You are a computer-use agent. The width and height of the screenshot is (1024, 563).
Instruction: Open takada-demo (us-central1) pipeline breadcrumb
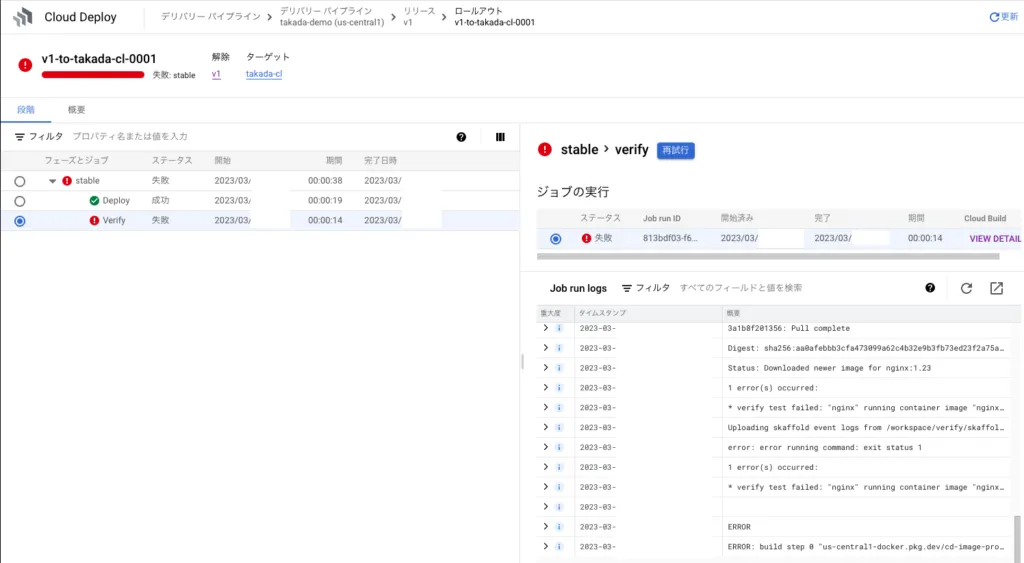[x=332, y=16]
